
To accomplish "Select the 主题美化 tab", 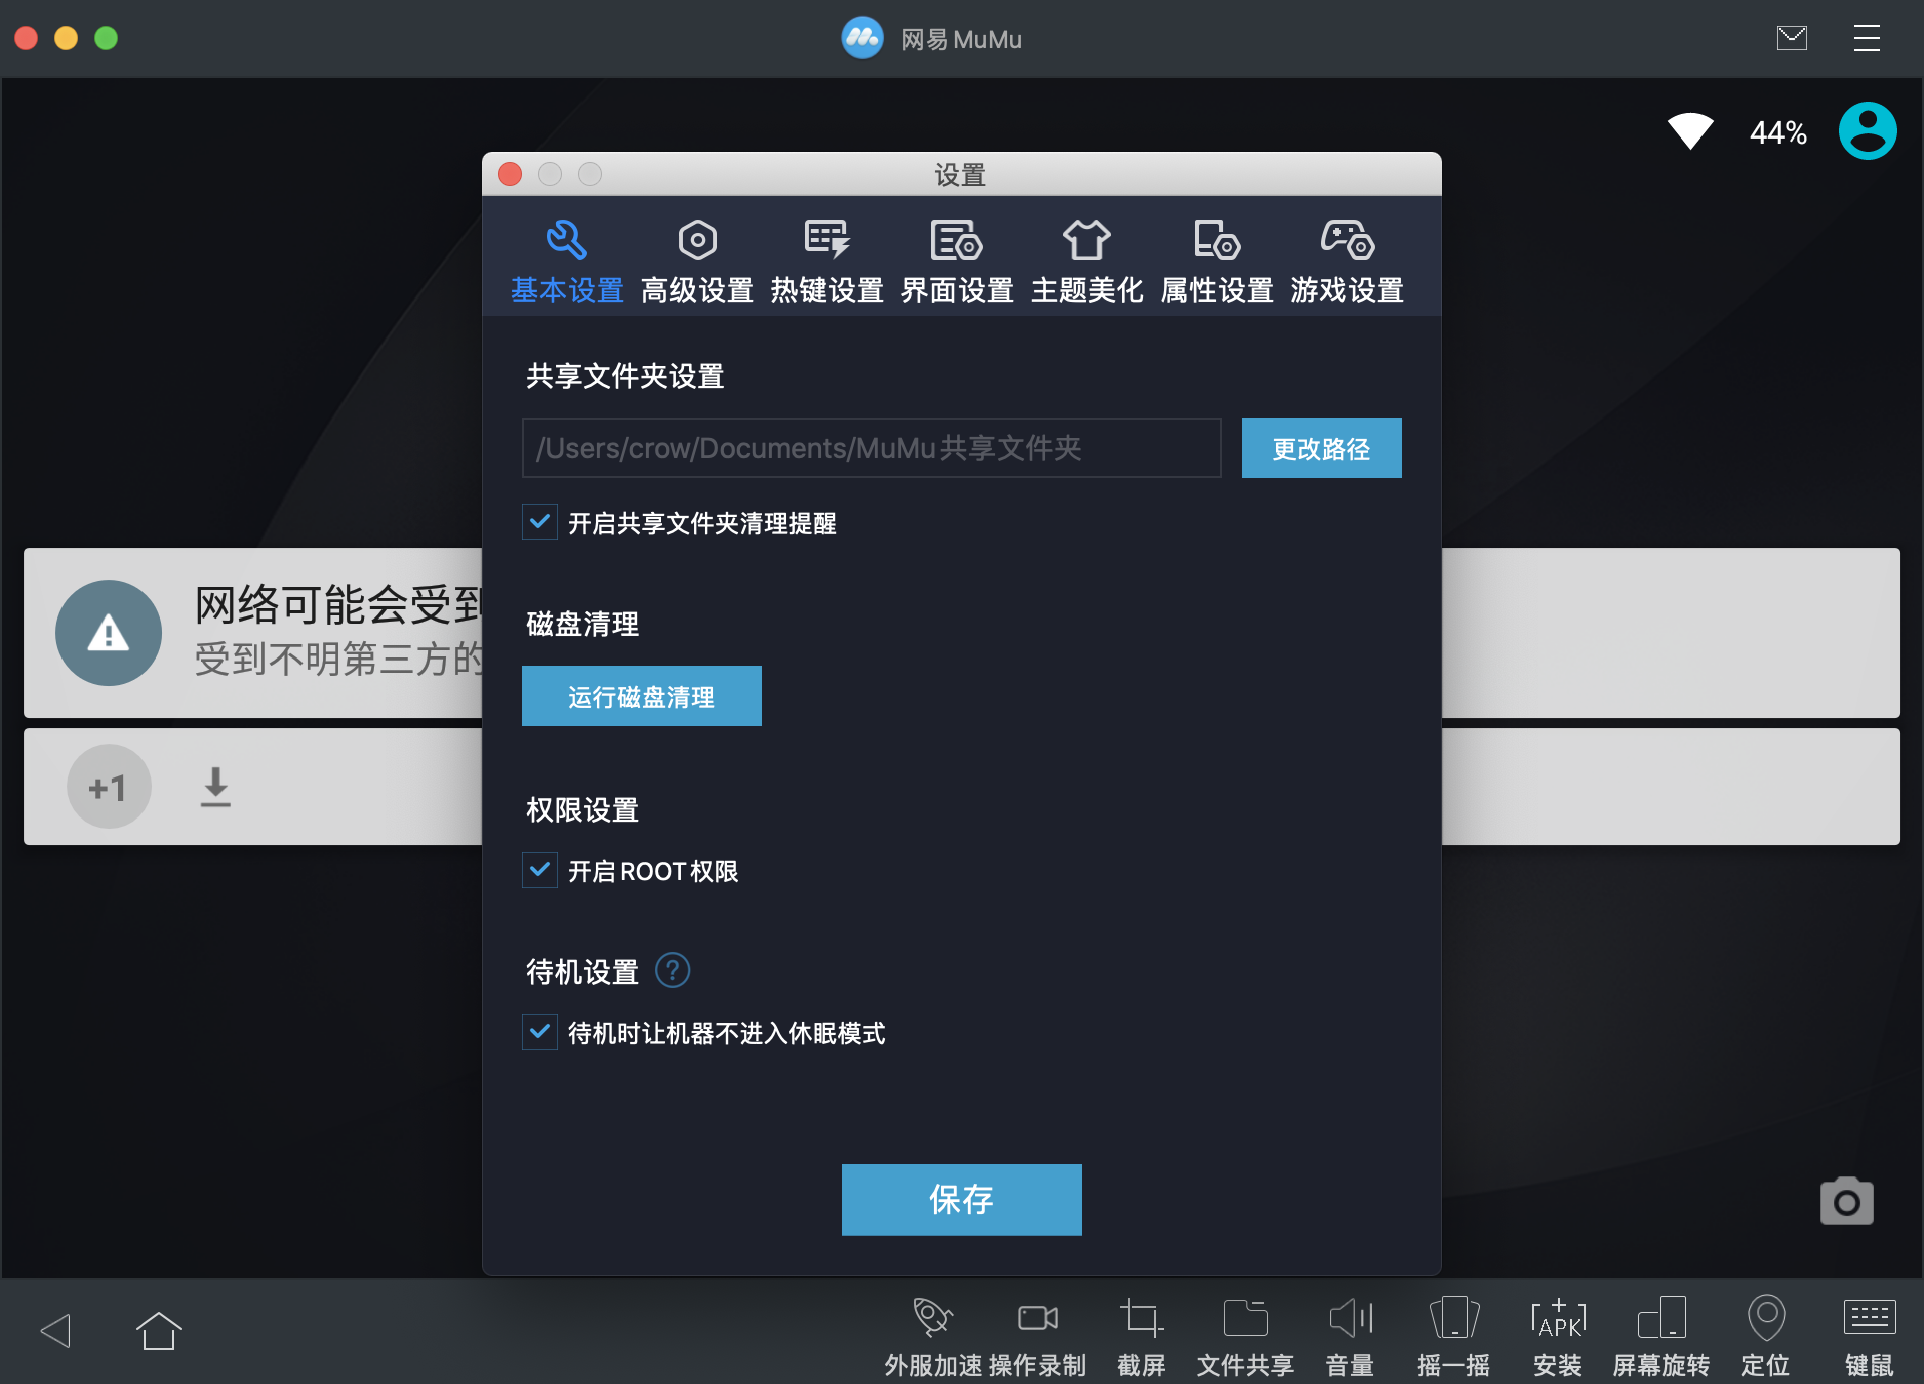I will pos(1087,262).
